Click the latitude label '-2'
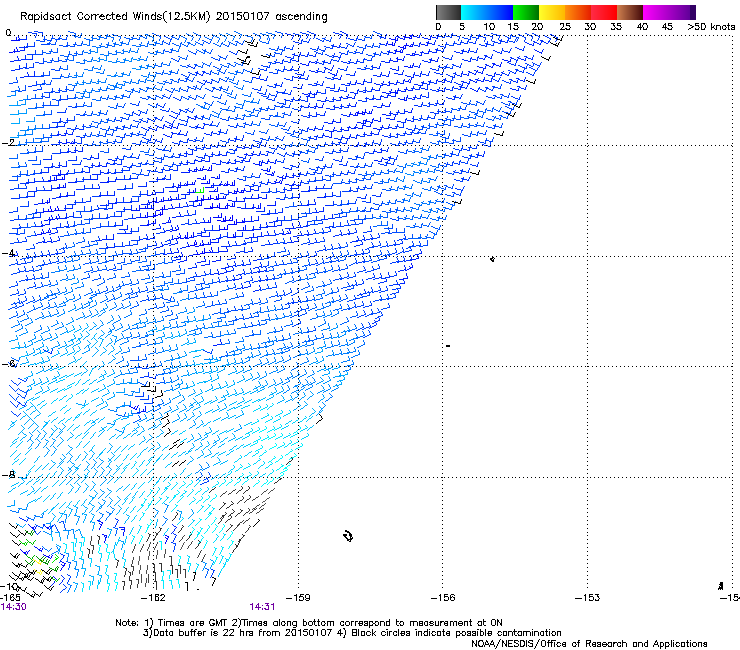This screenshot has width=740, height=650. (x=8, y=143)
